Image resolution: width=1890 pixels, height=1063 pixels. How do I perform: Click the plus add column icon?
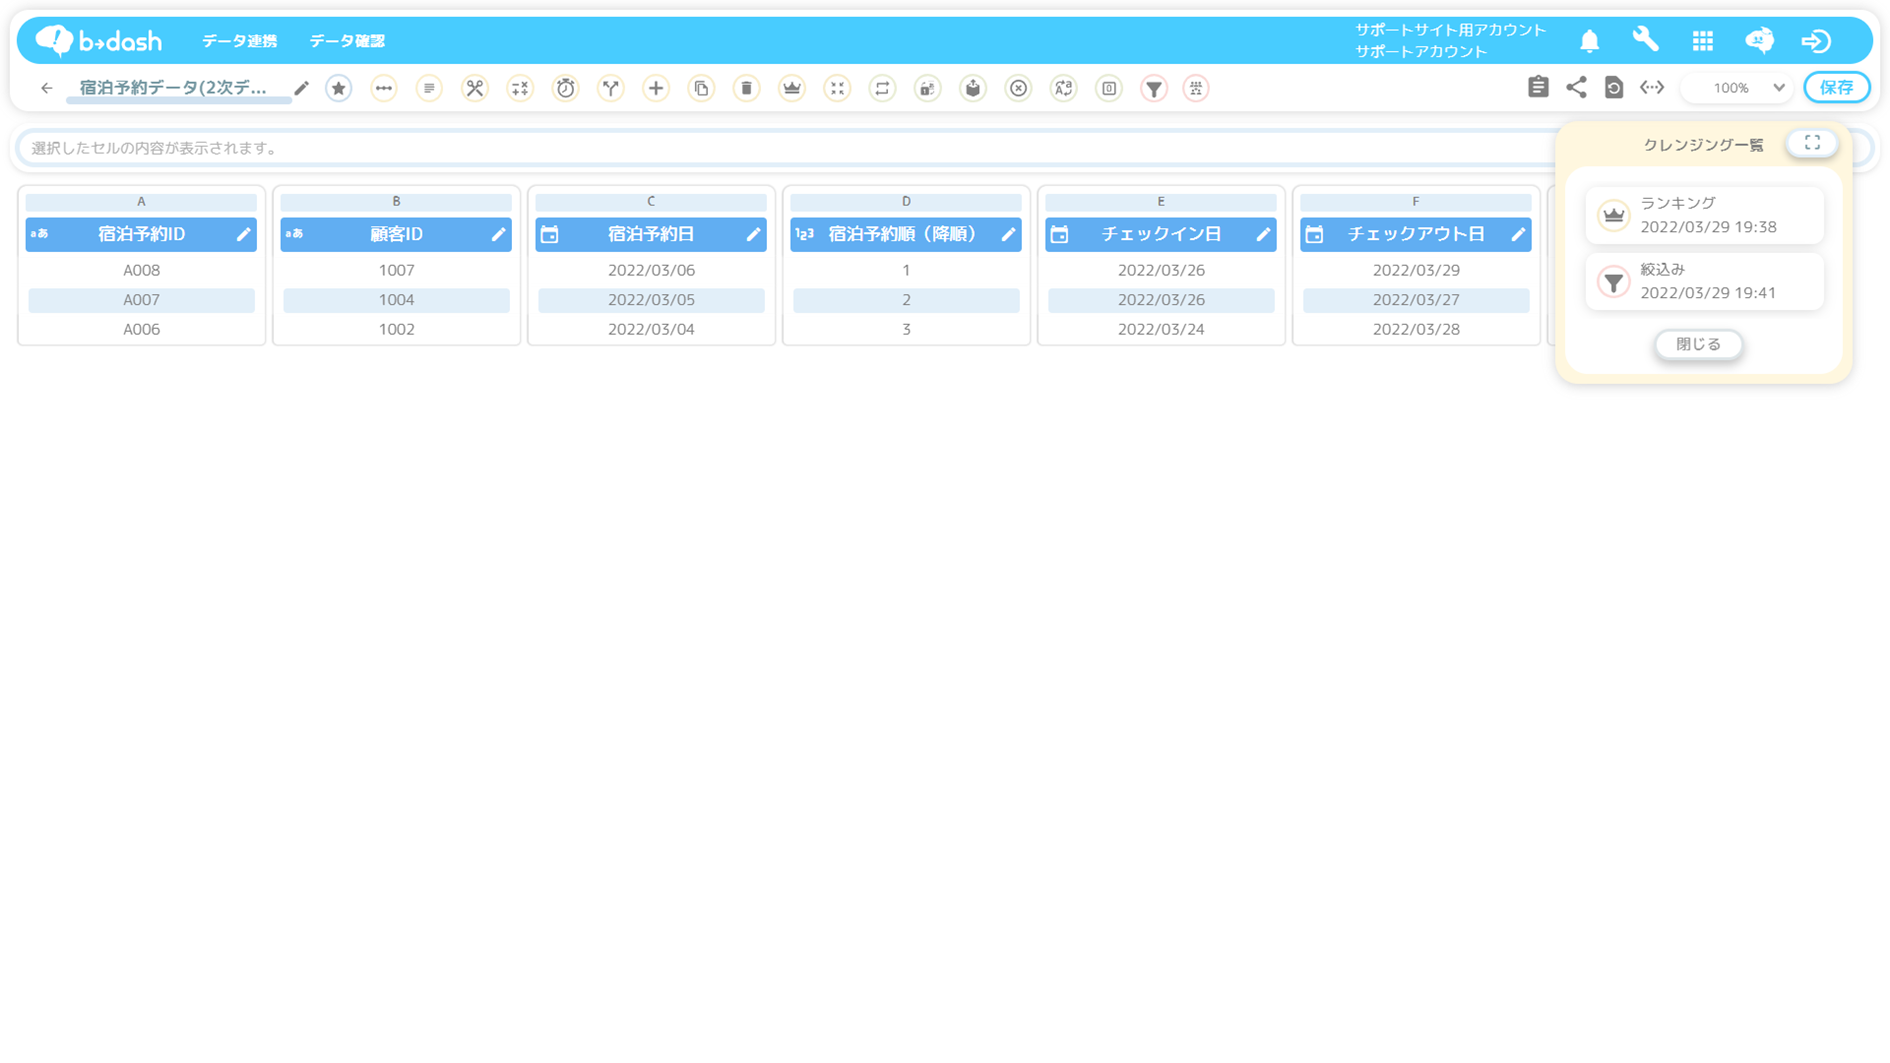[656, 88]
